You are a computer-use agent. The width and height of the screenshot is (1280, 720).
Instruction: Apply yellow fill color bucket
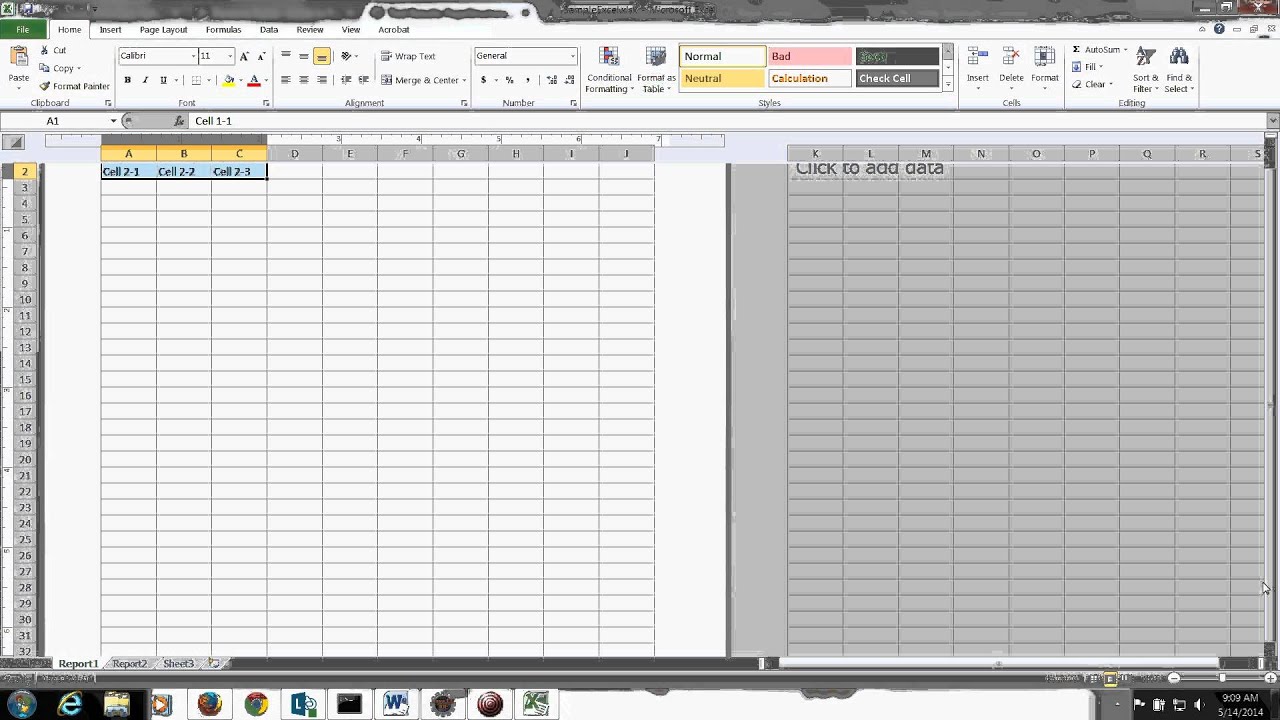(x=229, y=80)
